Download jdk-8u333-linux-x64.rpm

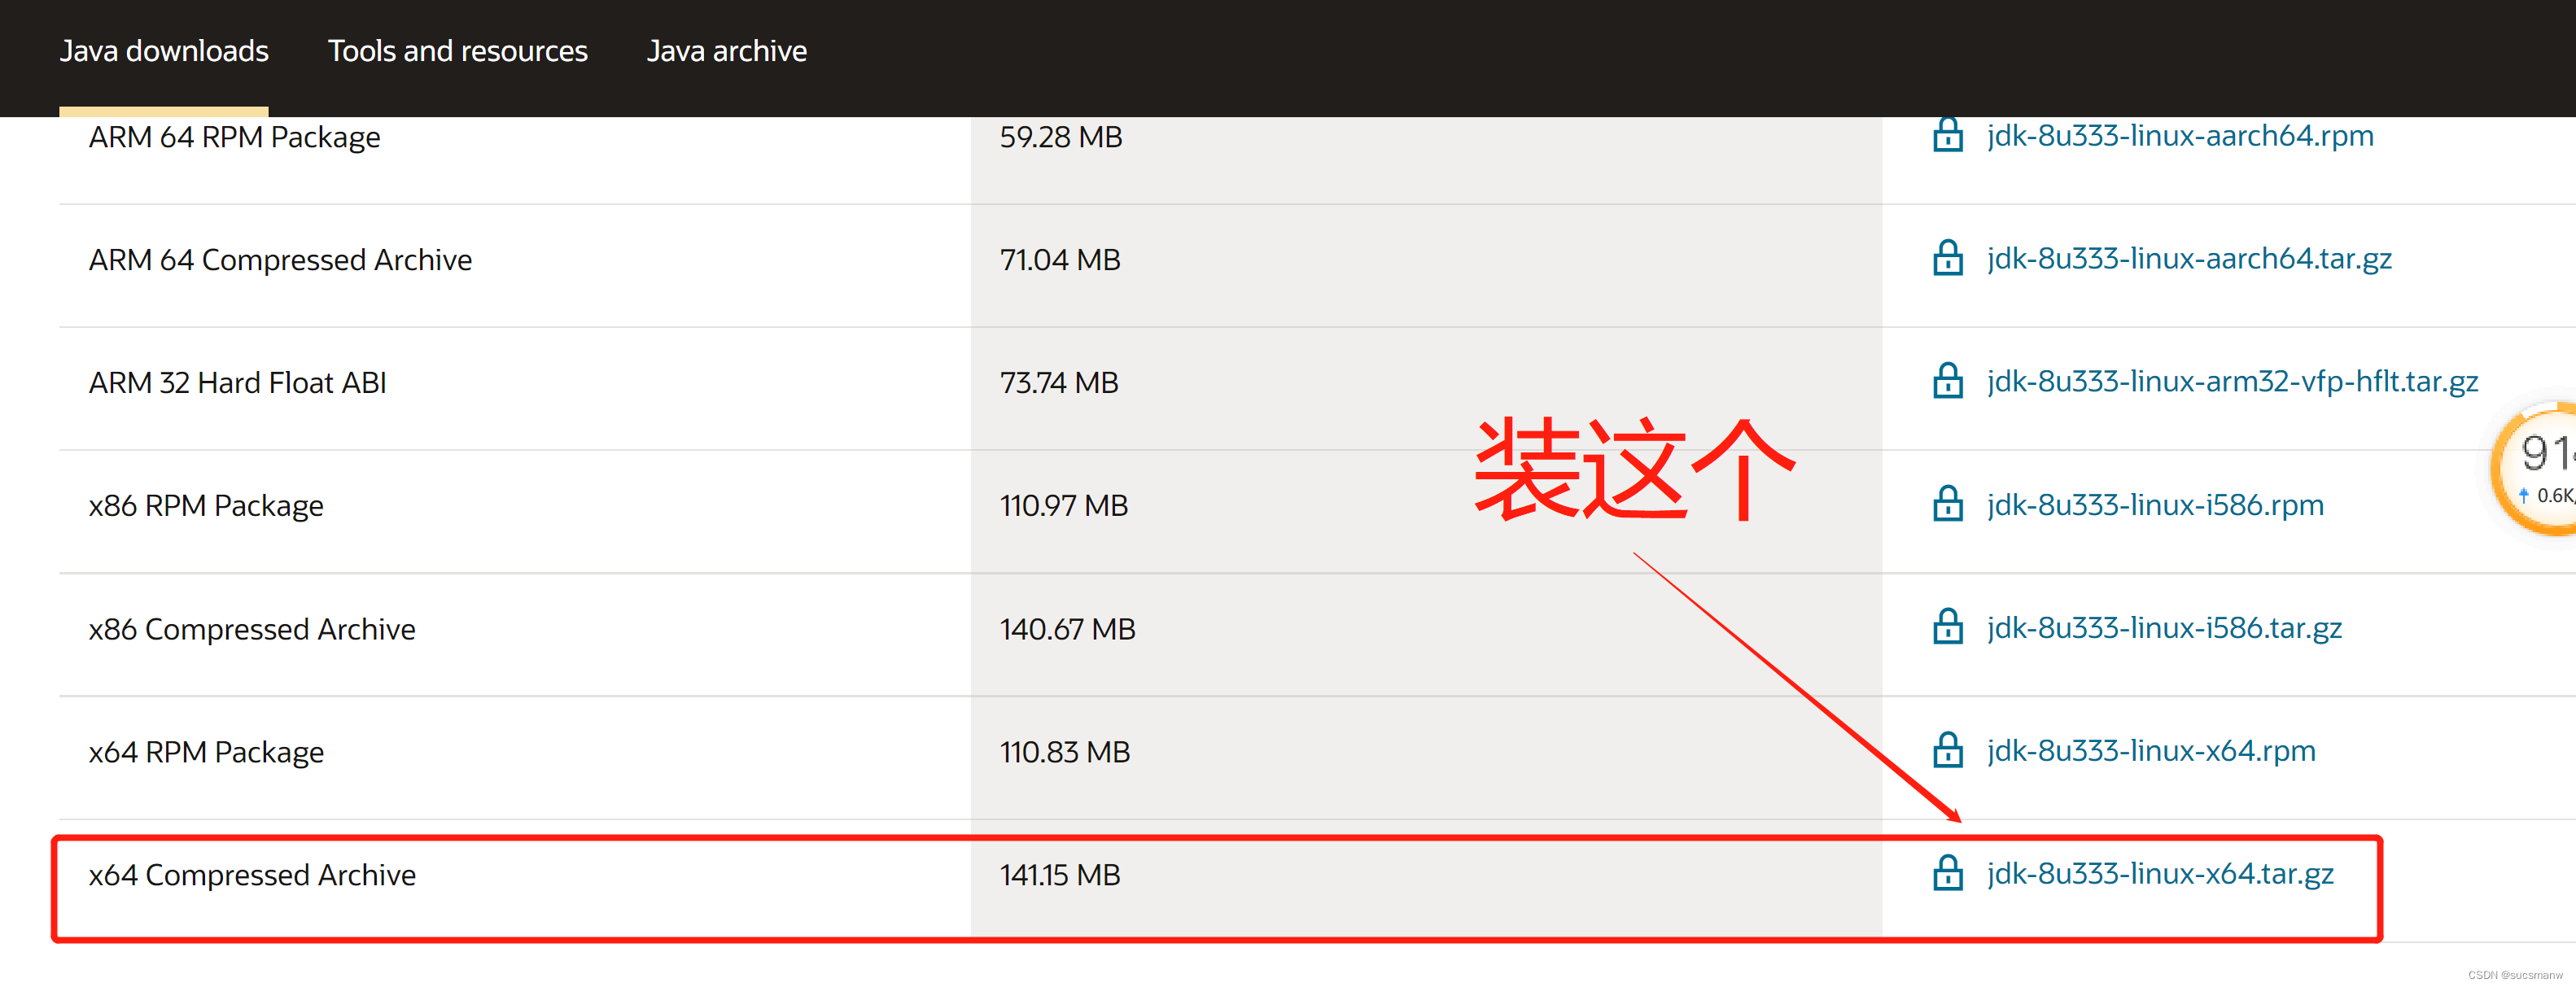[2151, 750]
